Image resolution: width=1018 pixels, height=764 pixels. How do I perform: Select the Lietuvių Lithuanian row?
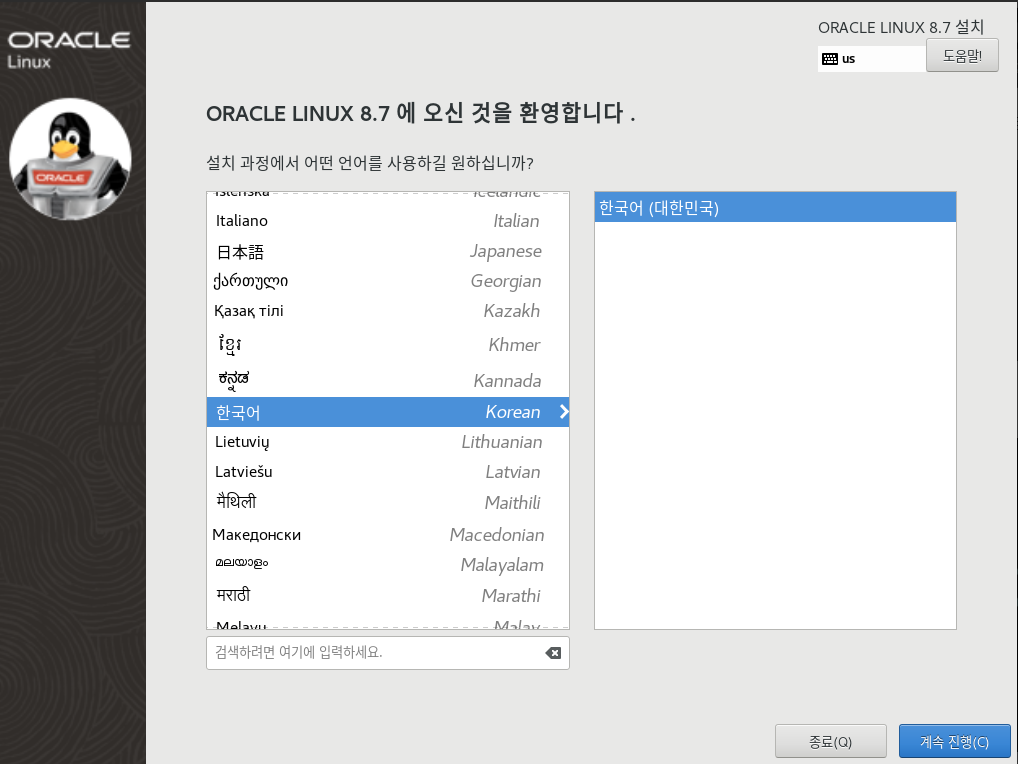tap(388, 442)
